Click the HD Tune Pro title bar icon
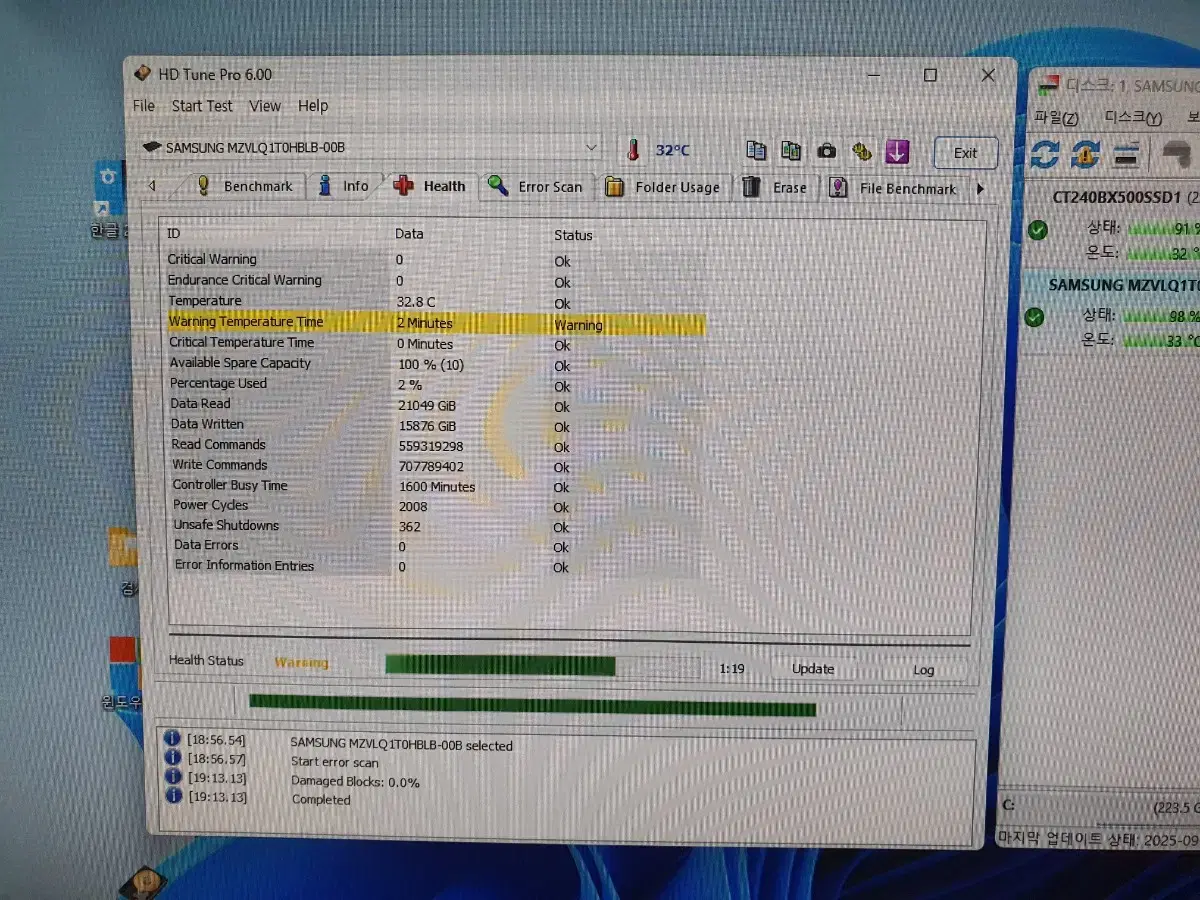 point(143,73)
